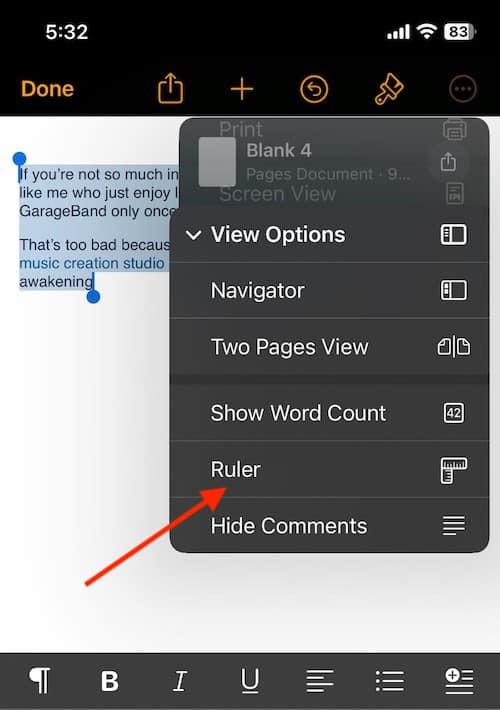Tap the insert comment/line break icon
The width and height of the screenshot is (500, 710).
tap(459, 681)
